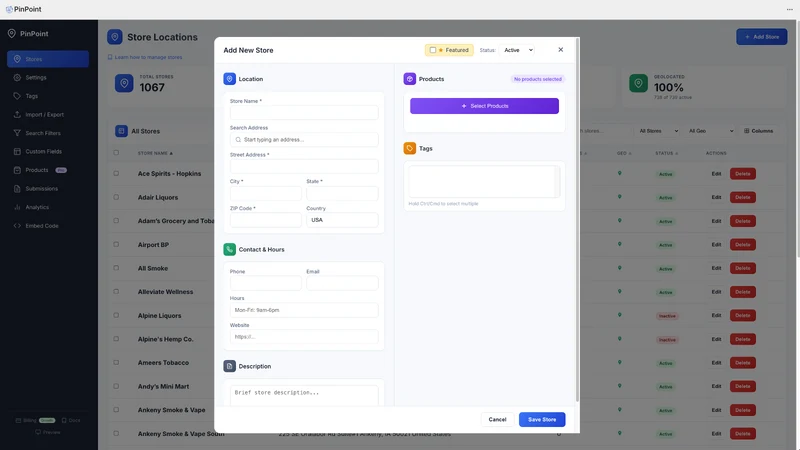The image size is (800, 450).
Task: Open the All Stores filter dropdown
Action: (x=658, y=131)
